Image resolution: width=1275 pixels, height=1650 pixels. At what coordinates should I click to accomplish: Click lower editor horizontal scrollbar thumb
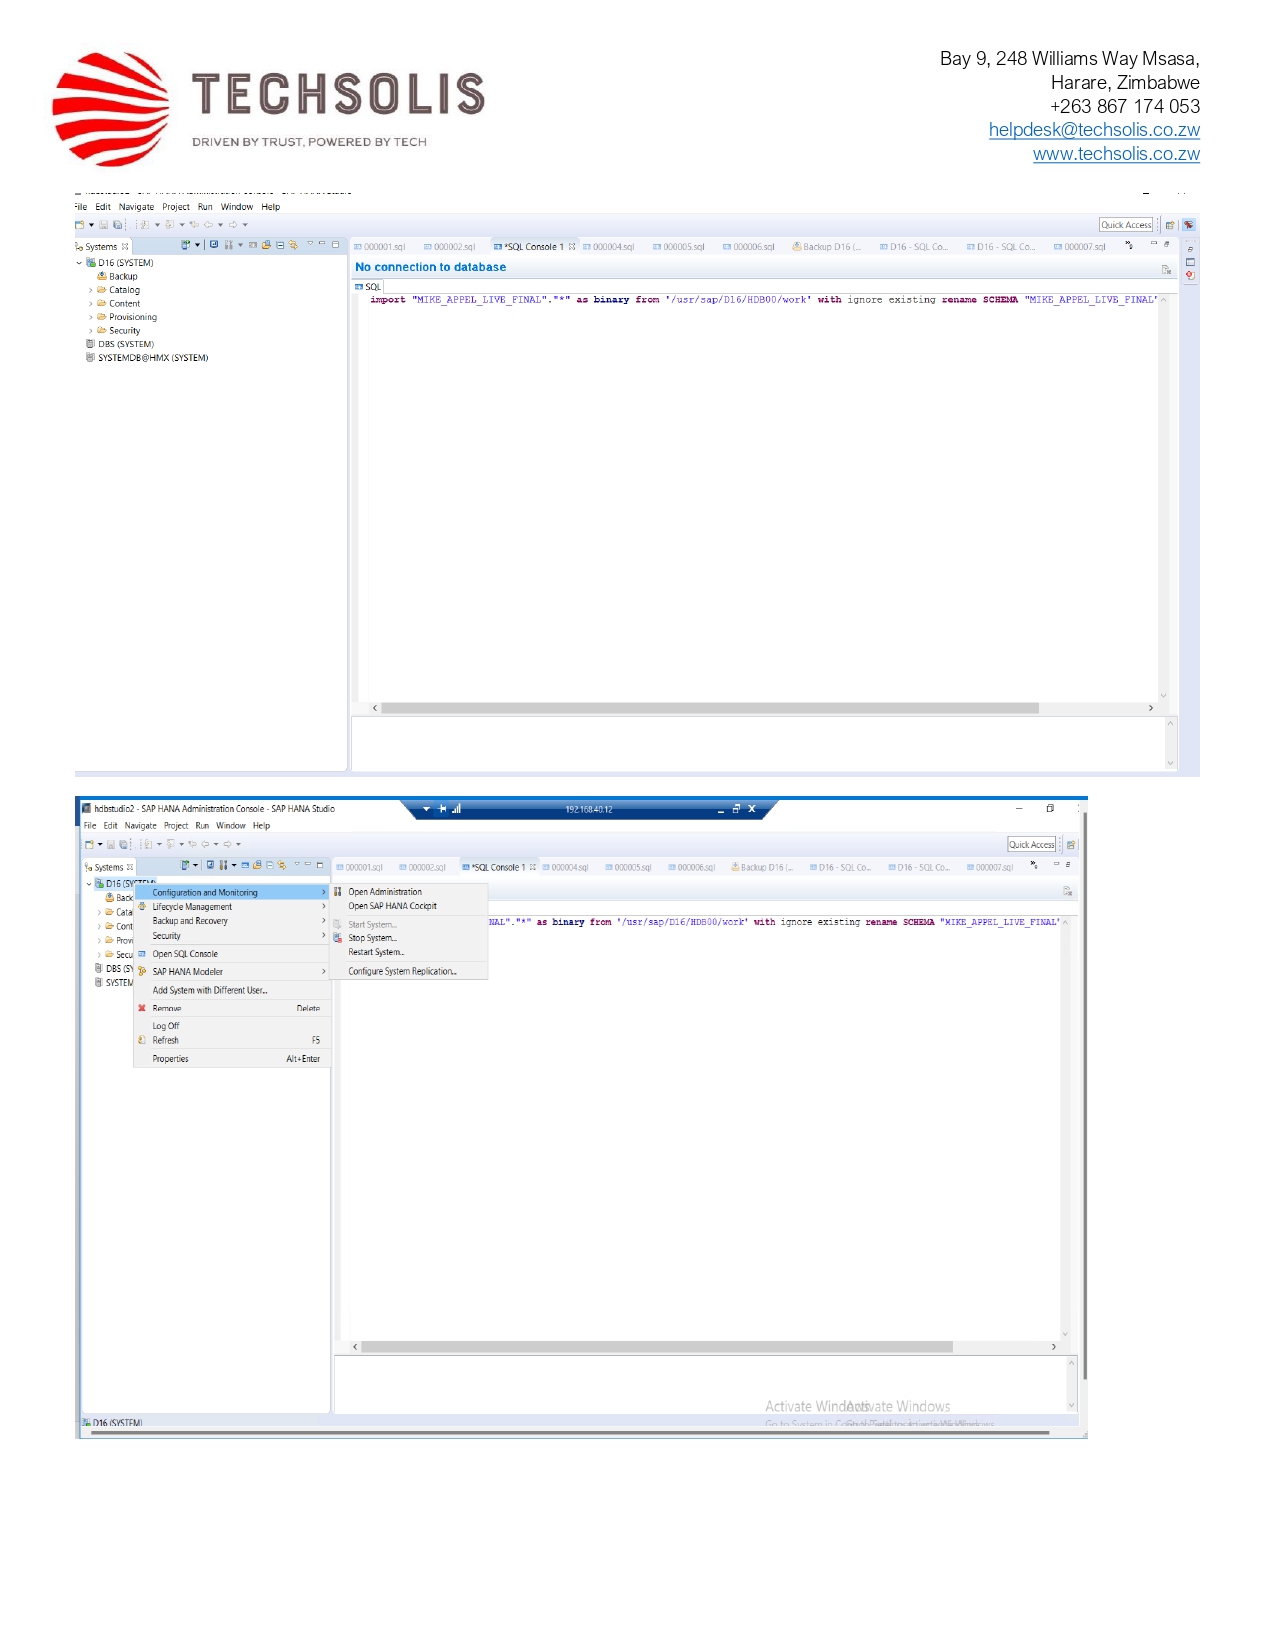pyautogui.click(x=657, y=1347)
